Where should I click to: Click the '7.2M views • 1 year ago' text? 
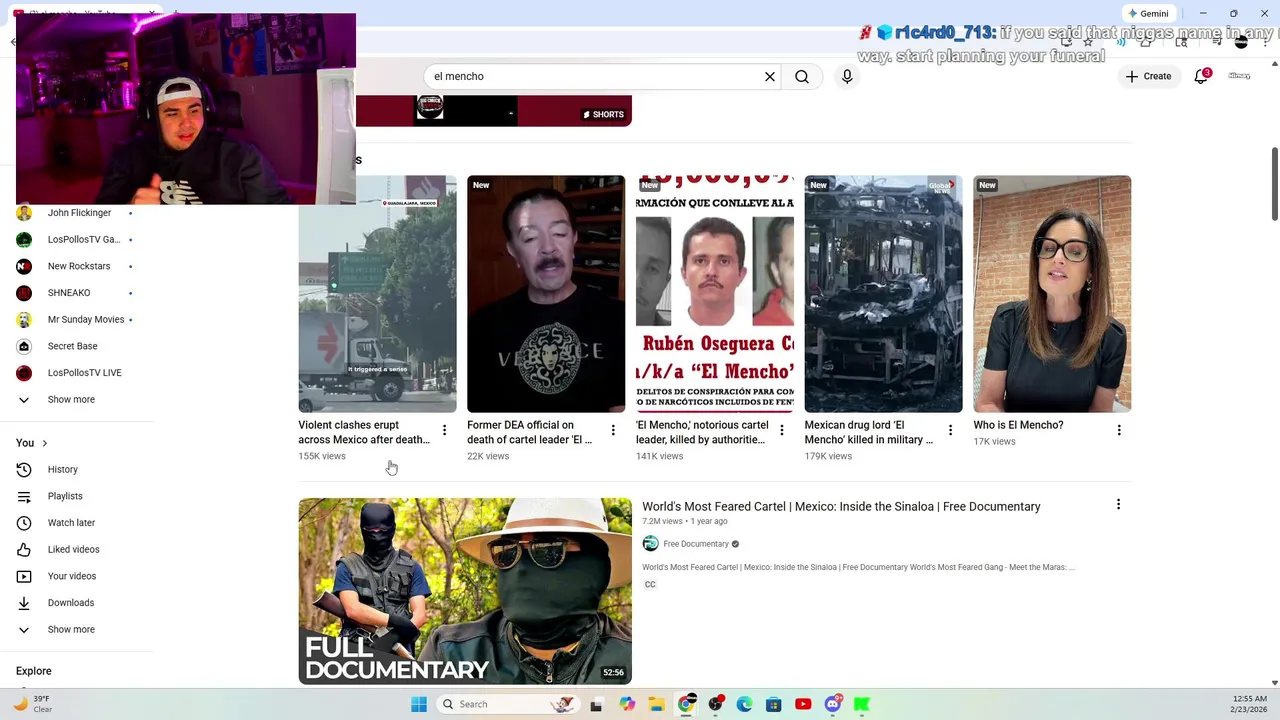point(685,521)
